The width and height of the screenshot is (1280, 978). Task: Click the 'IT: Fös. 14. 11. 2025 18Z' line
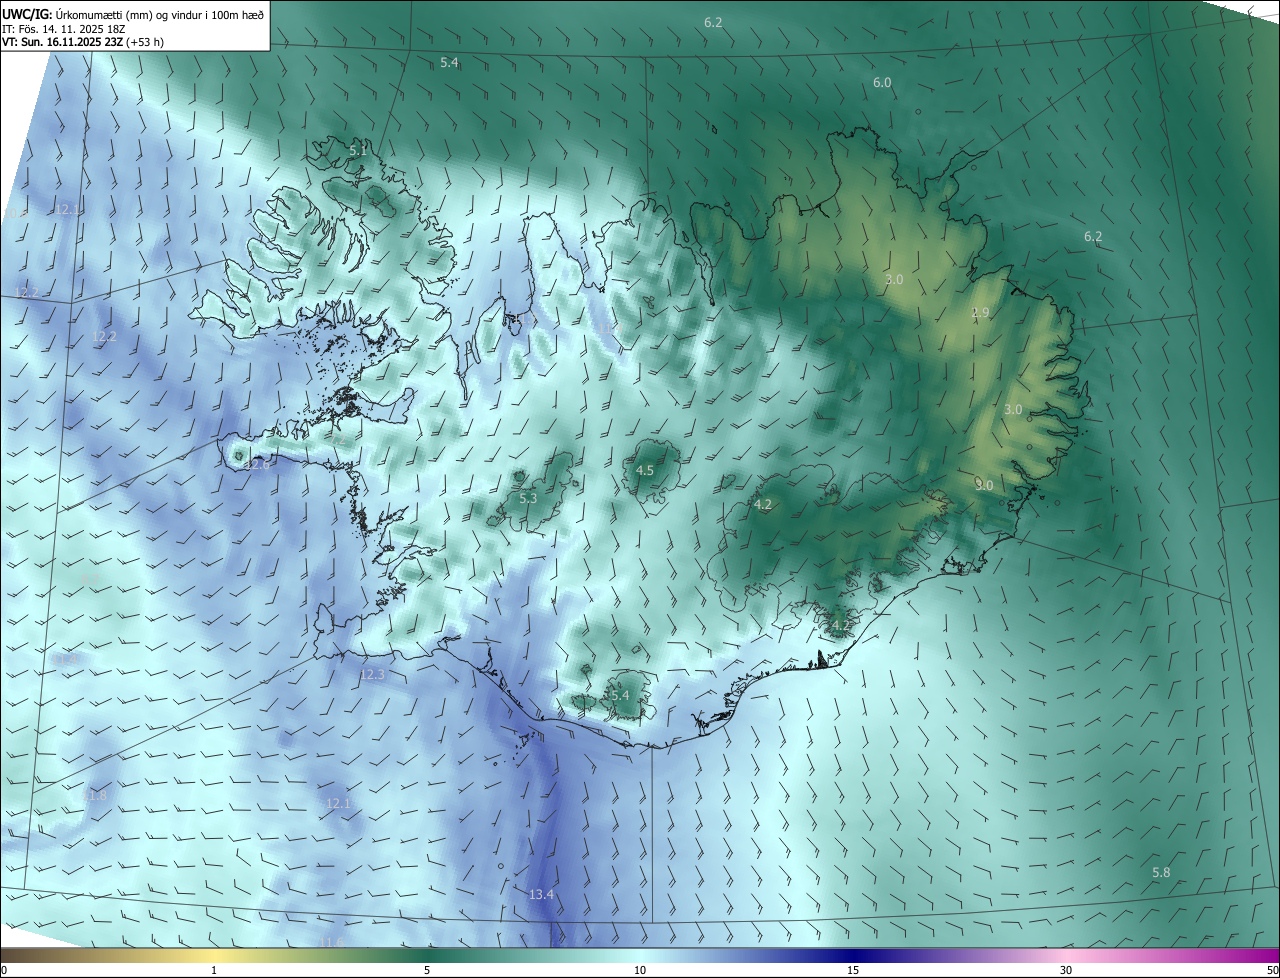pos(63,28)
